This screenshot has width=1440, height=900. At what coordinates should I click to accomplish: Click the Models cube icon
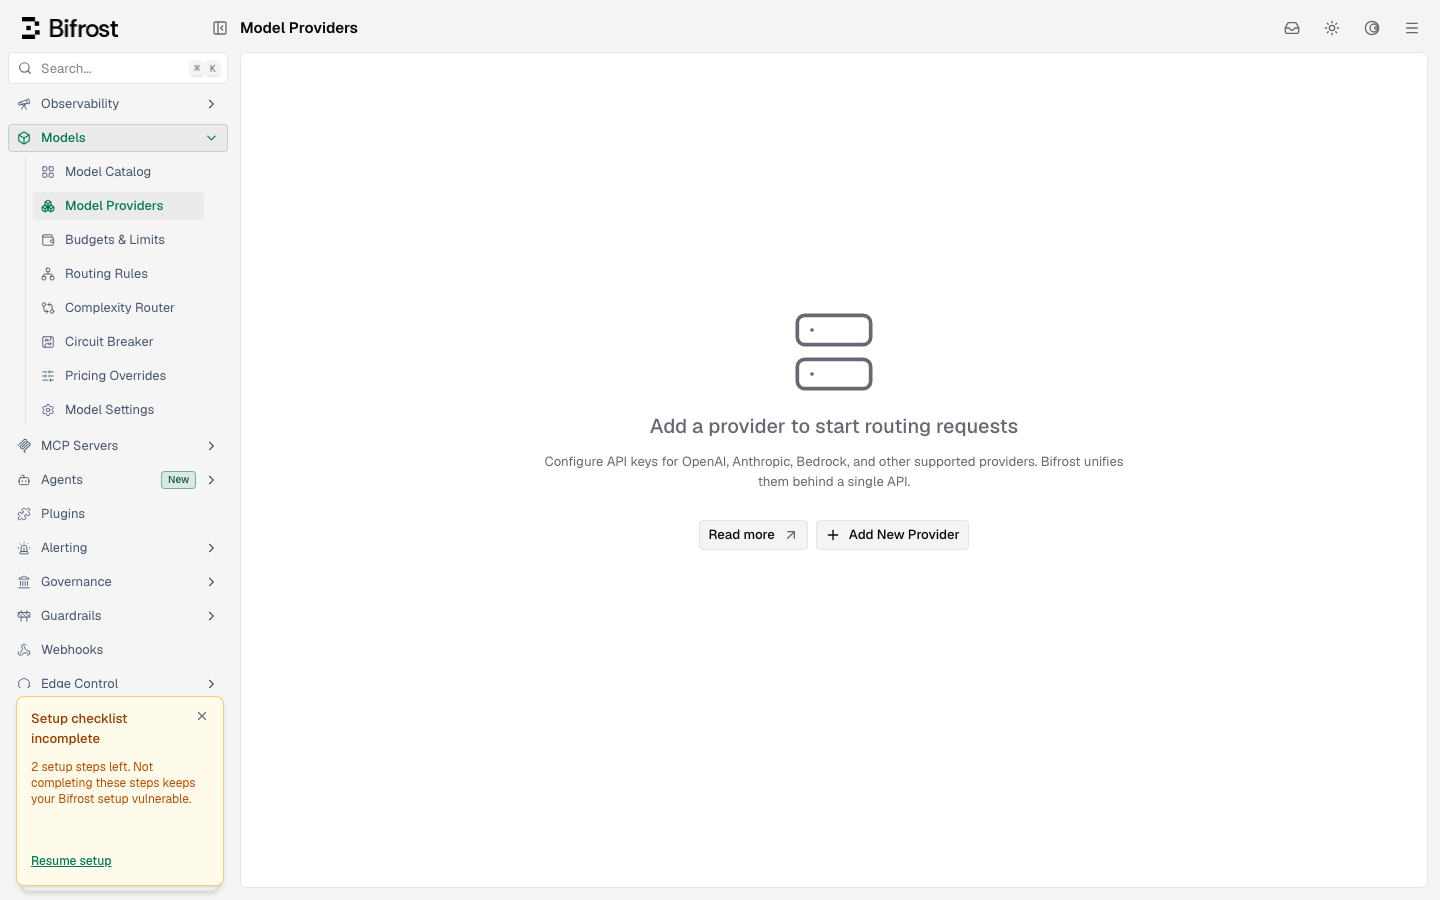[x=24, y=138]
